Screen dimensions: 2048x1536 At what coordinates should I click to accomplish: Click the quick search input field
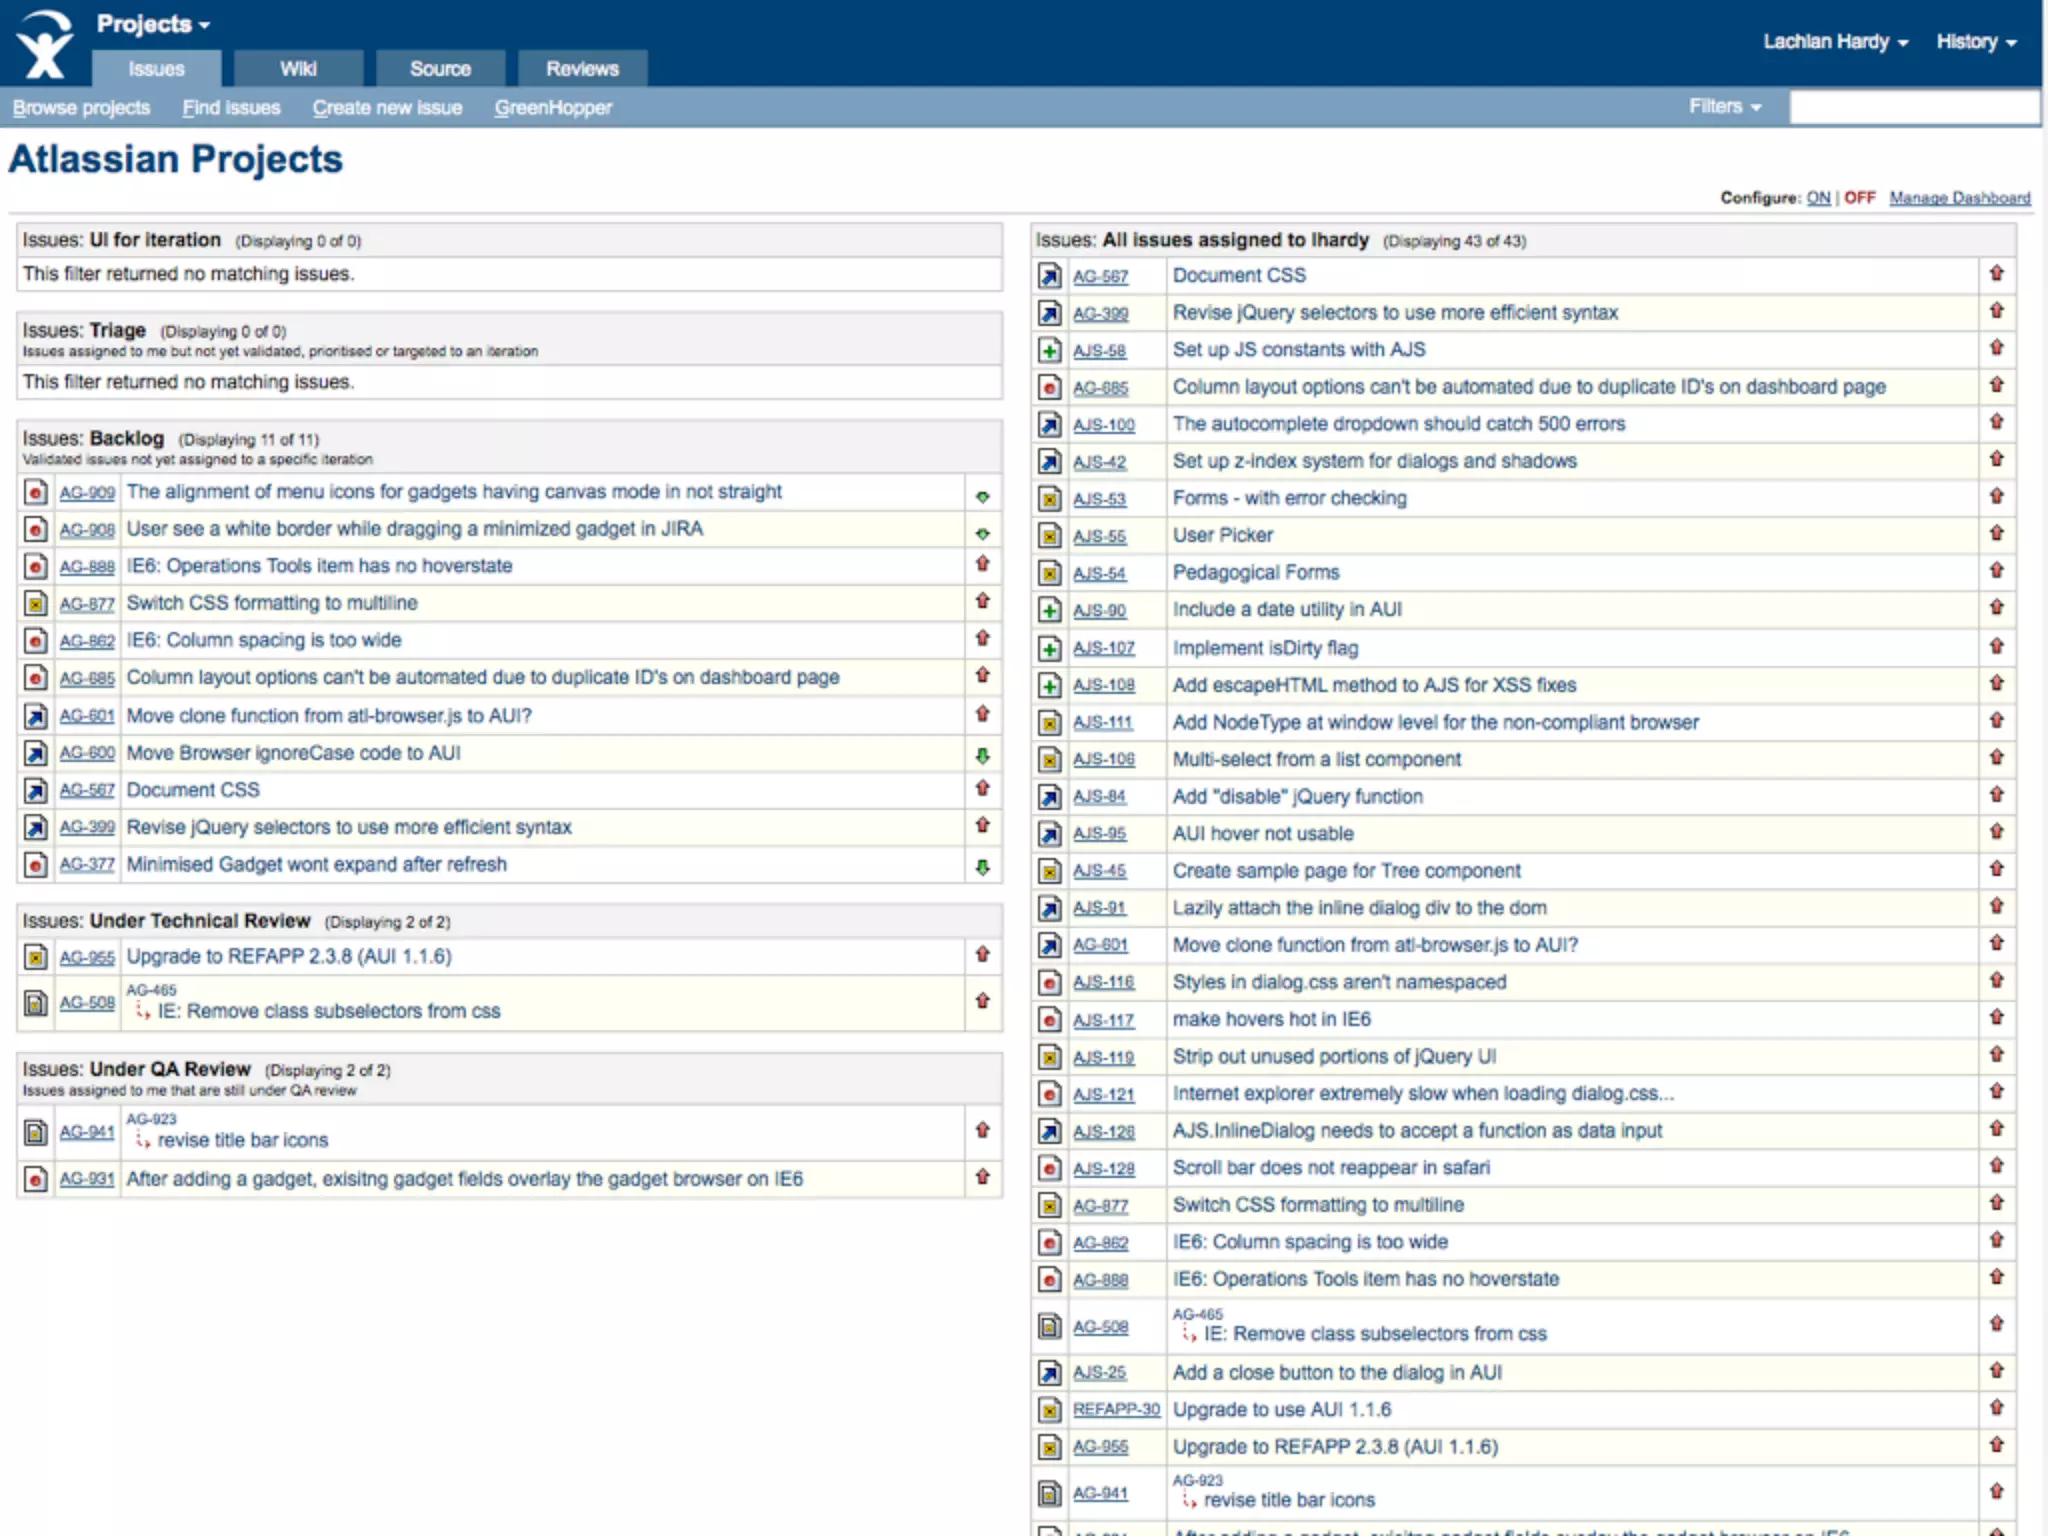point(1912,107)
